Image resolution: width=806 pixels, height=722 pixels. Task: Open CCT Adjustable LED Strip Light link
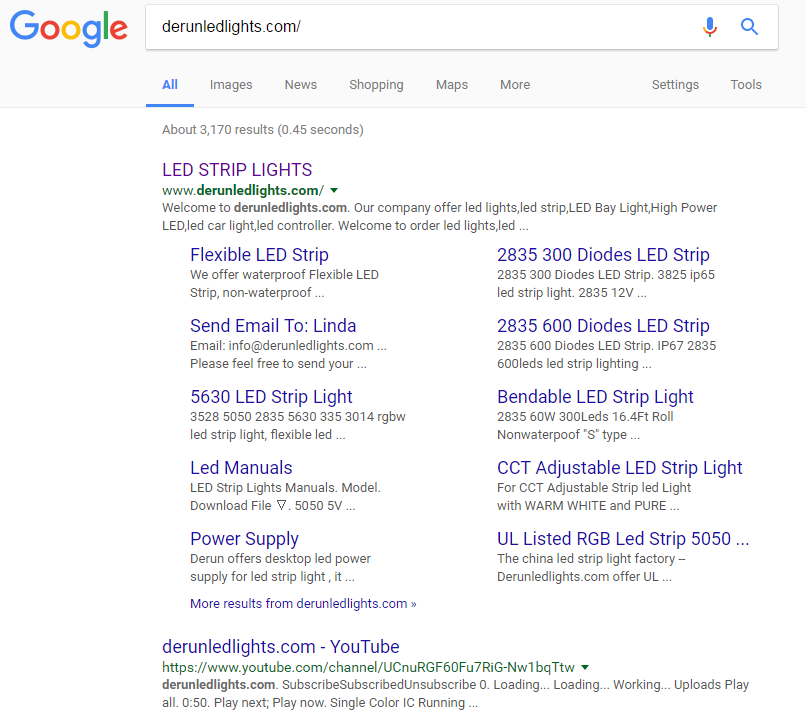point(619,468)
